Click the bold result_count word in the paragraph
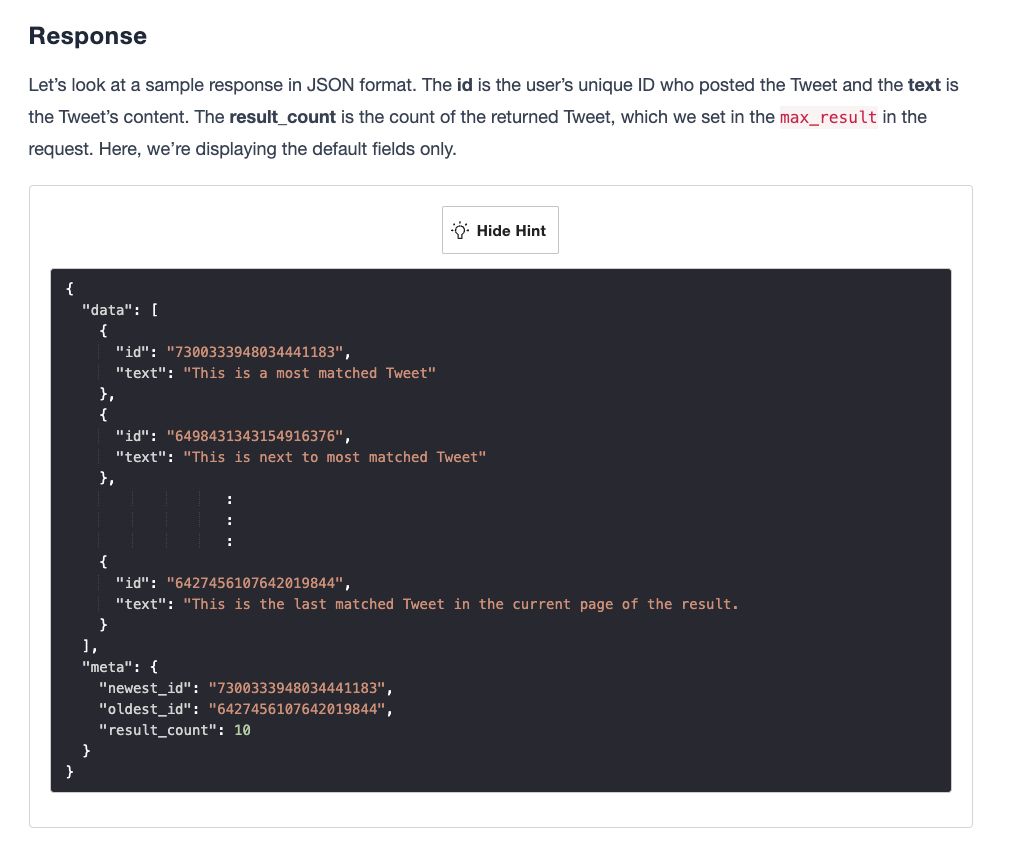The image size is (1017, 843). [x=283, y=117]
